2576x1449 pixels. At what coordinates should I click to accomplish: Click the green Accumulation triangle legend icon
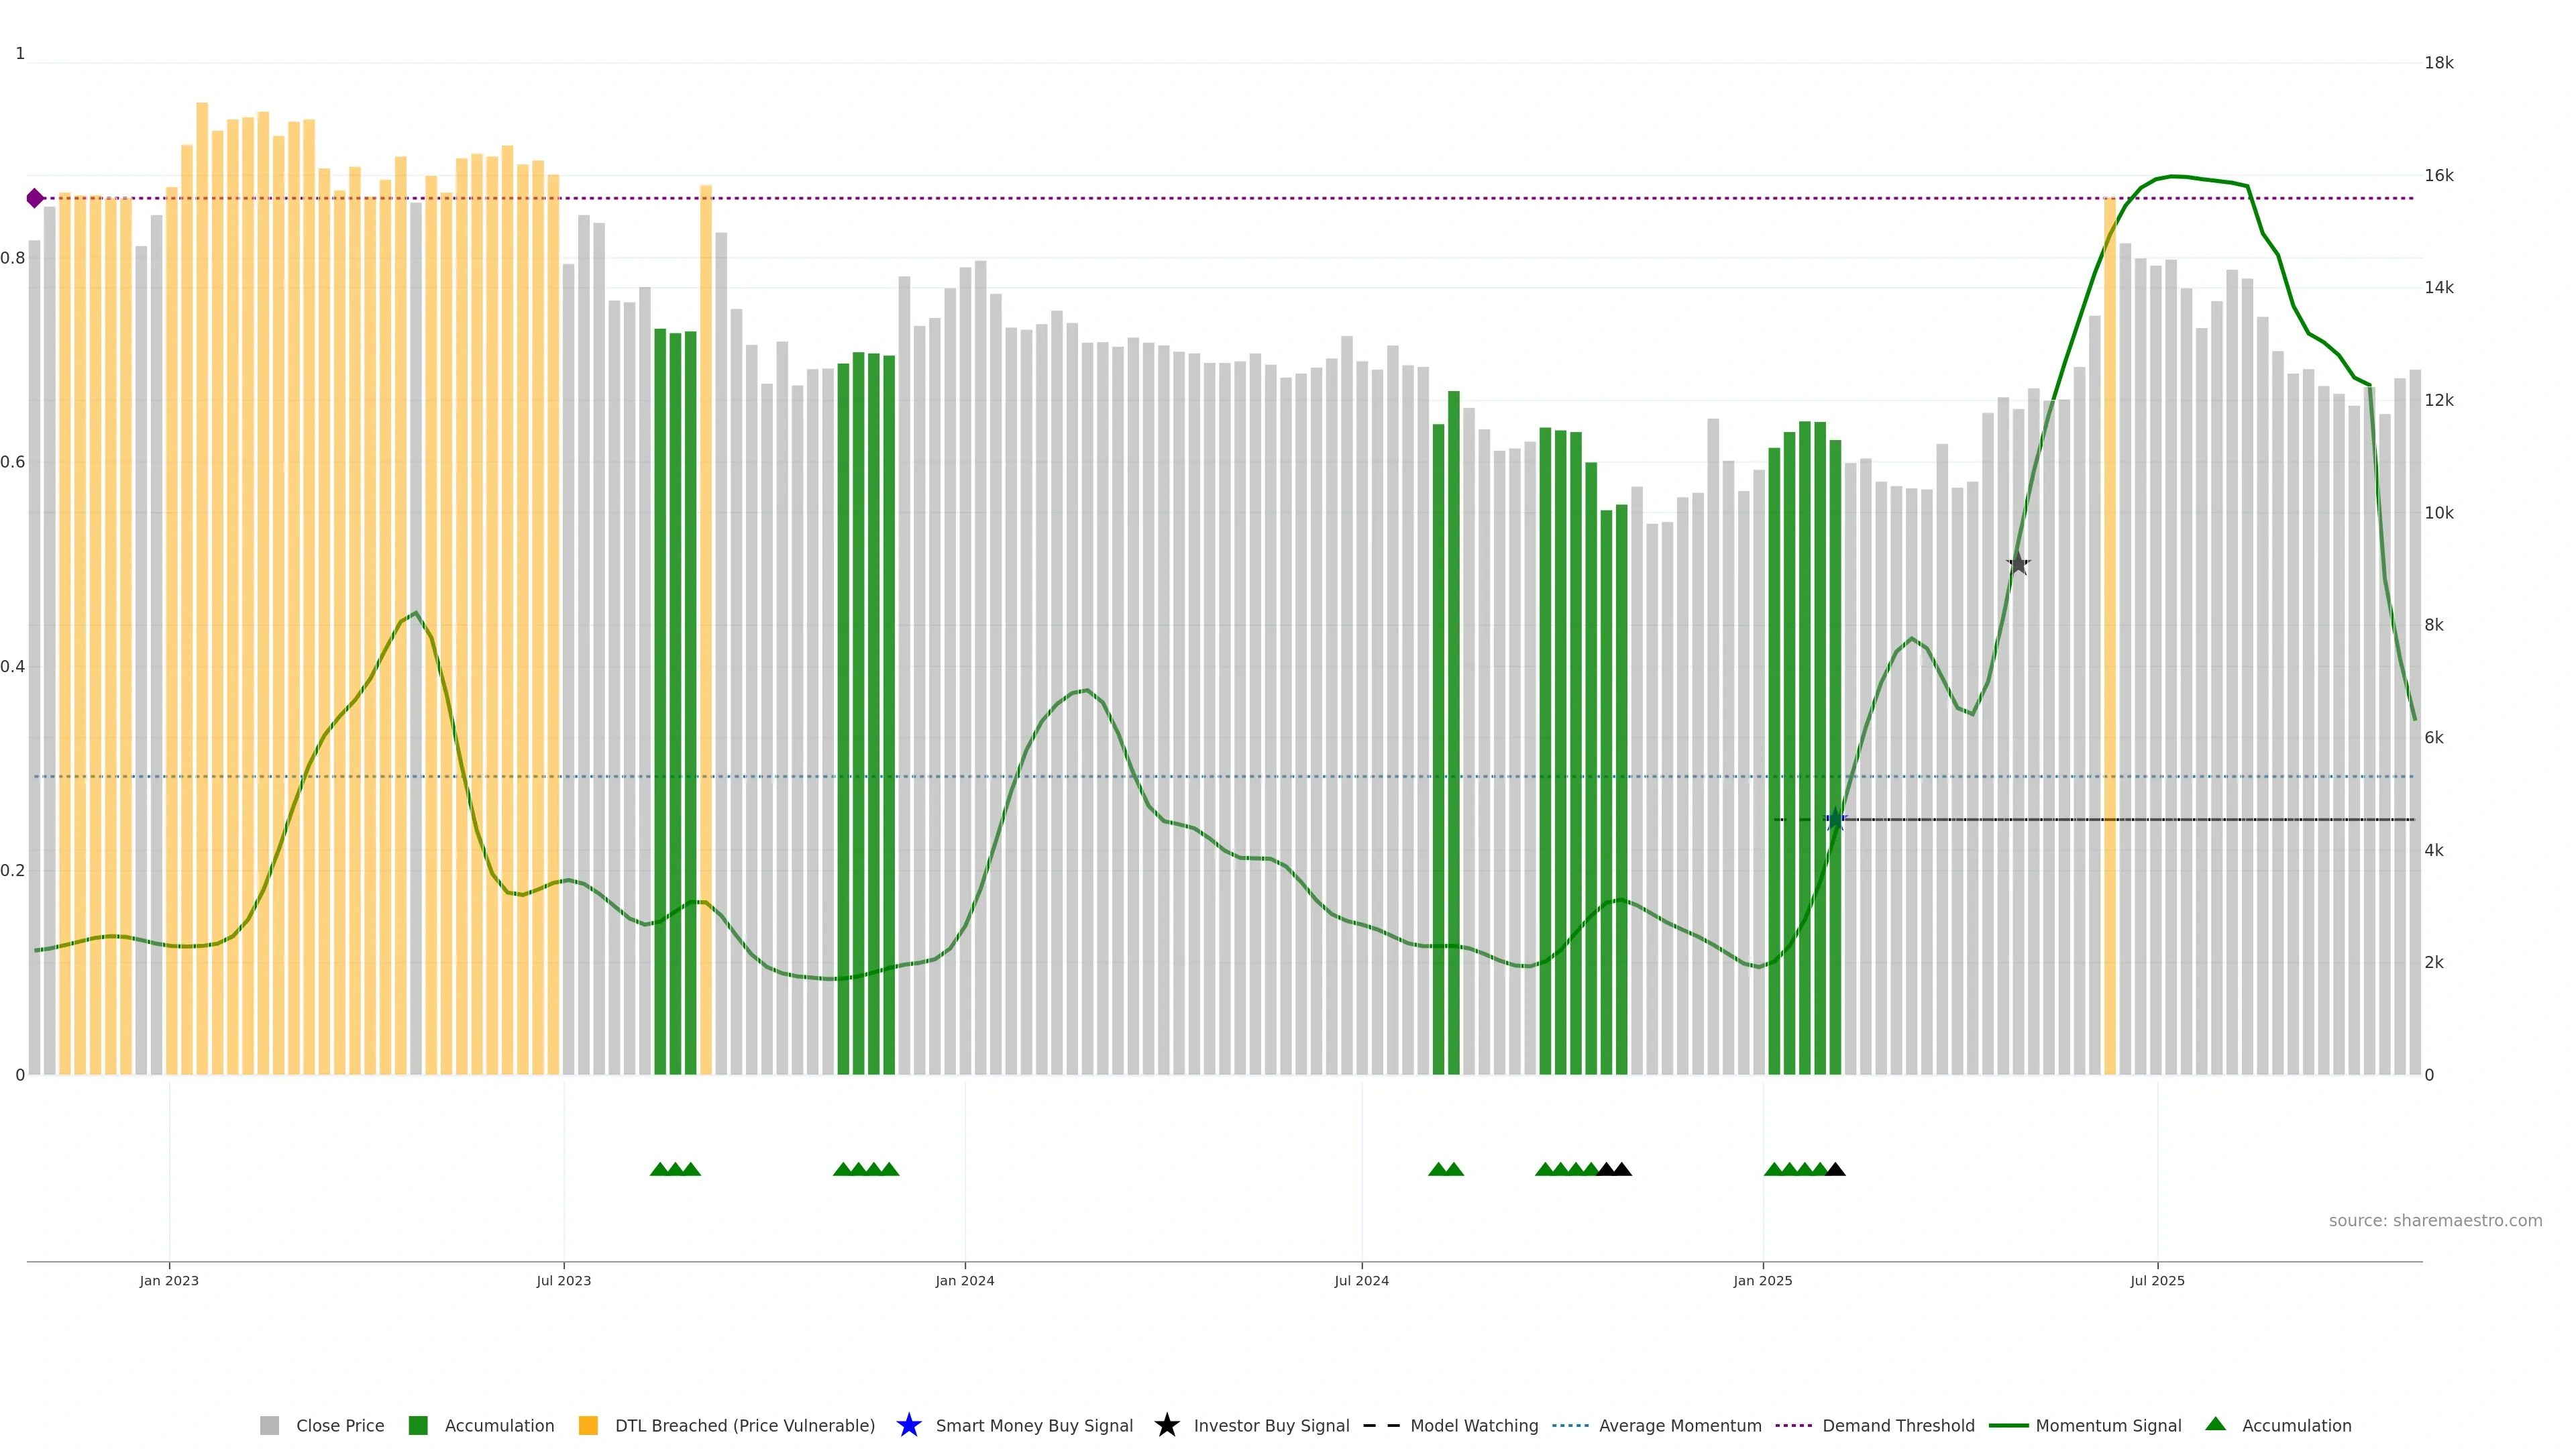(x=2215, y=1424)
